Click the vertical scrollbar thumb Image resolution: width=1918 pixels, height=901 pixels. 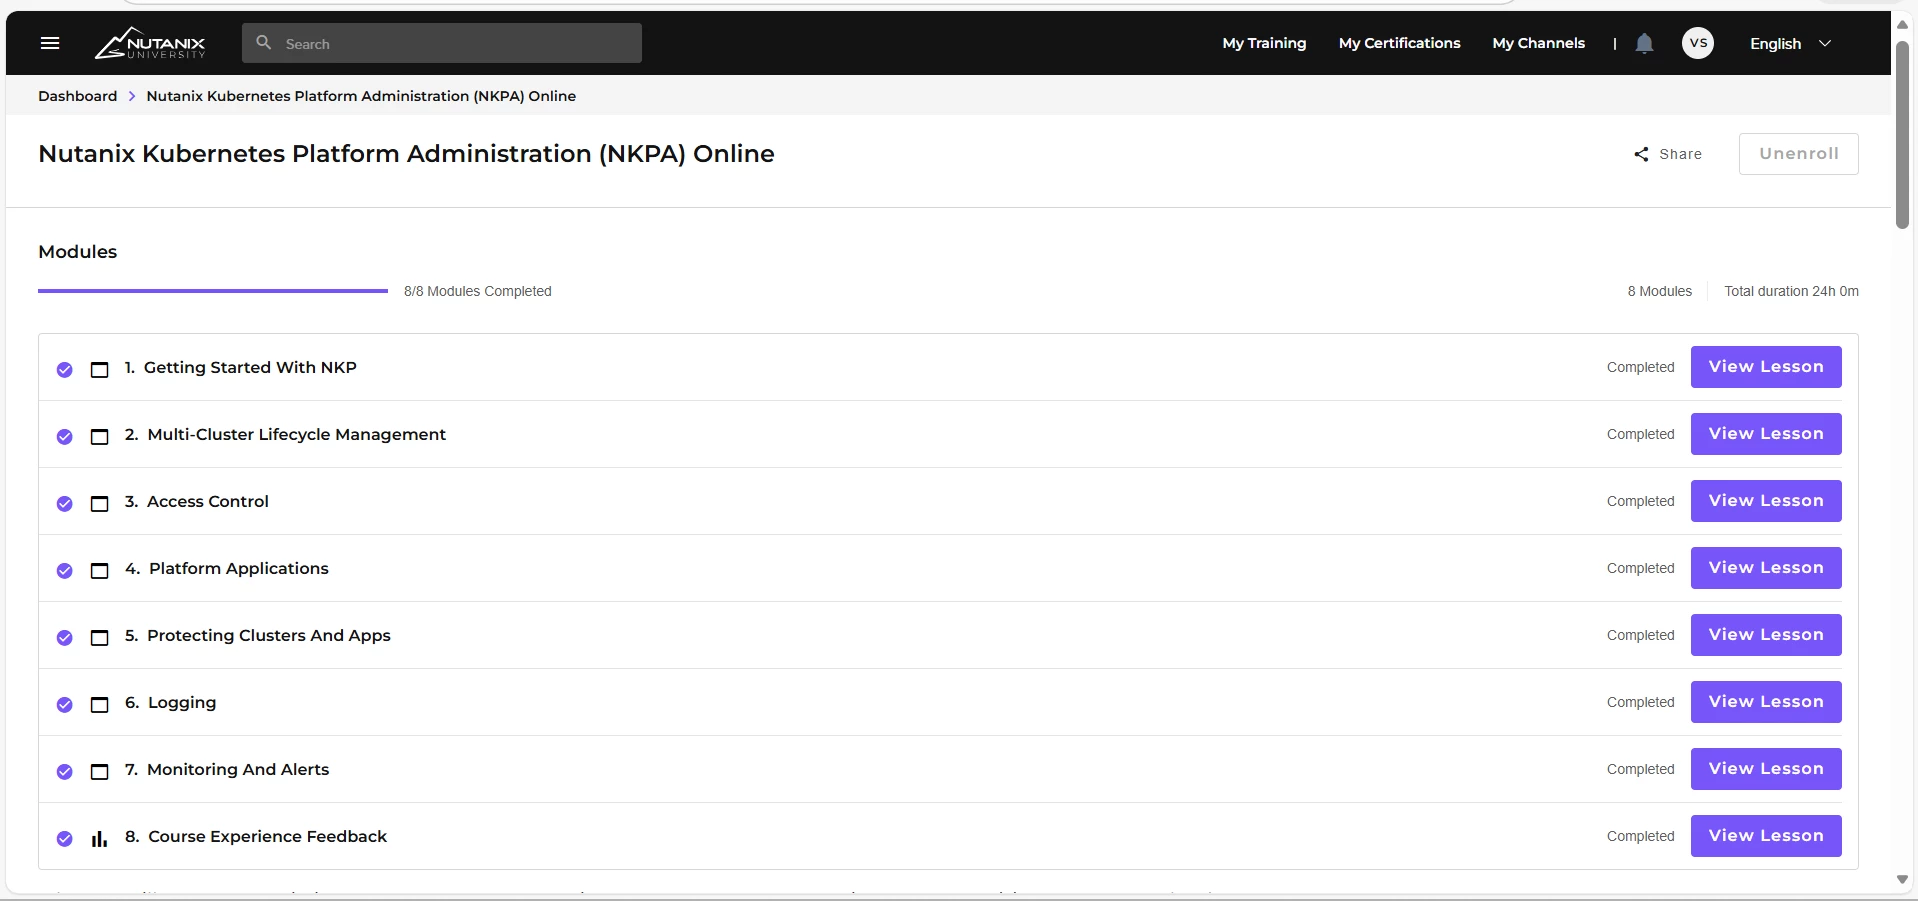click(1902, 135)
